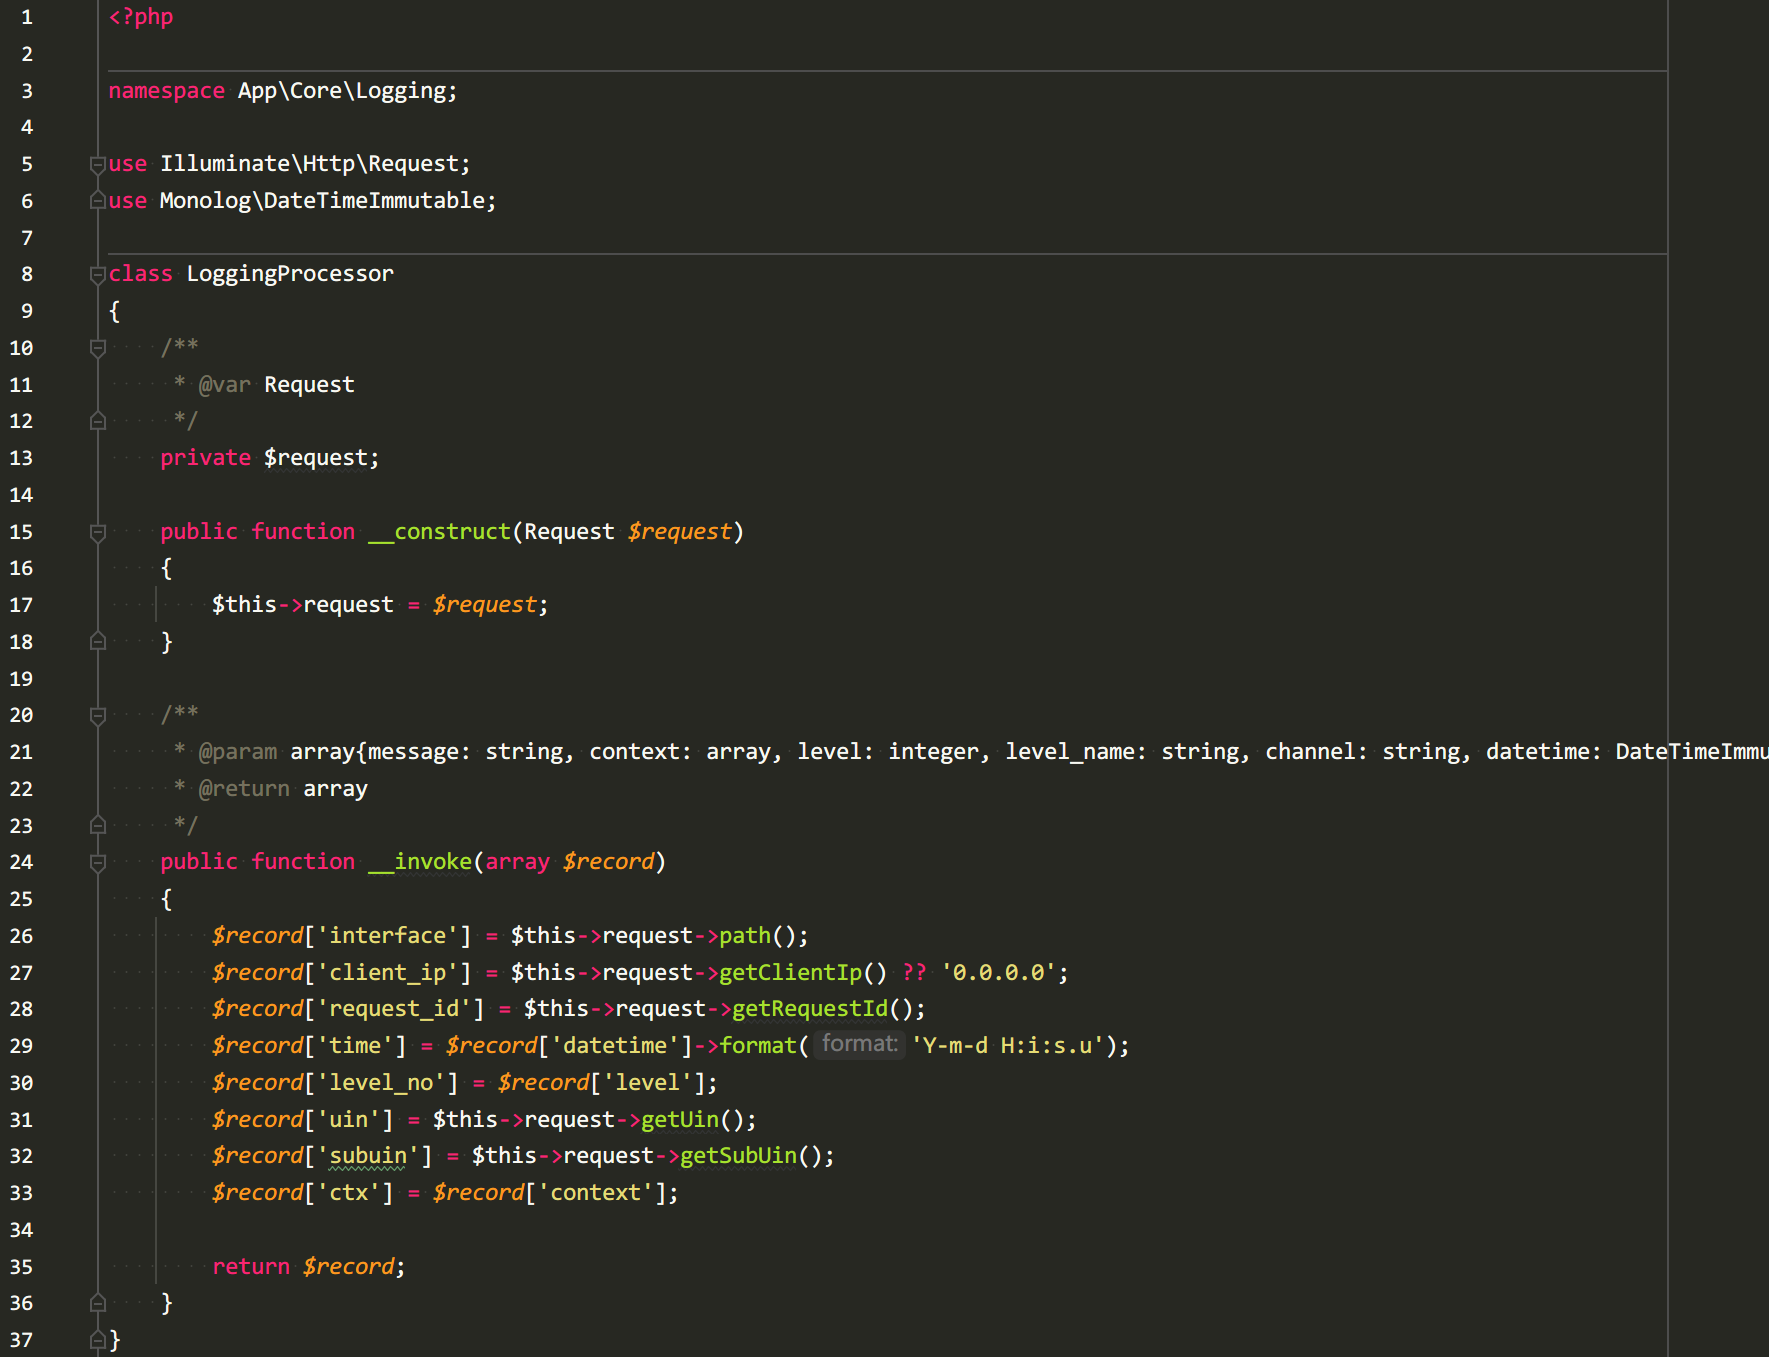Click 'Request' type in the @var docblock

309,385
